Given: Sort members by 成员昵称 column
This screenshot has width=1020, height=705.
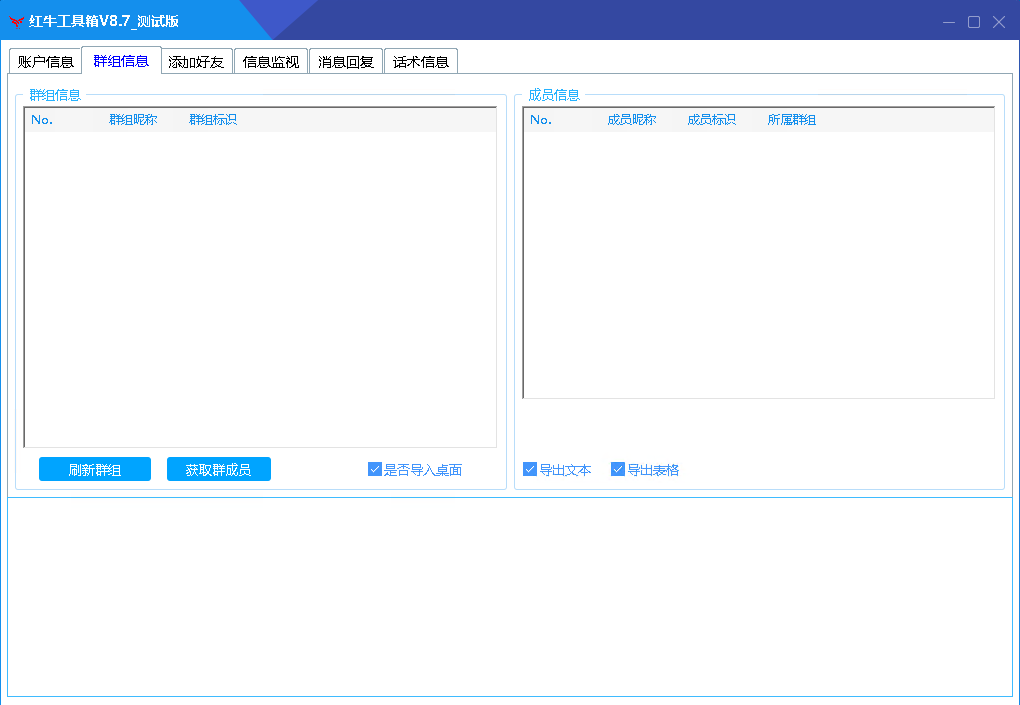Looking at the screenshot, I should 632,120.
